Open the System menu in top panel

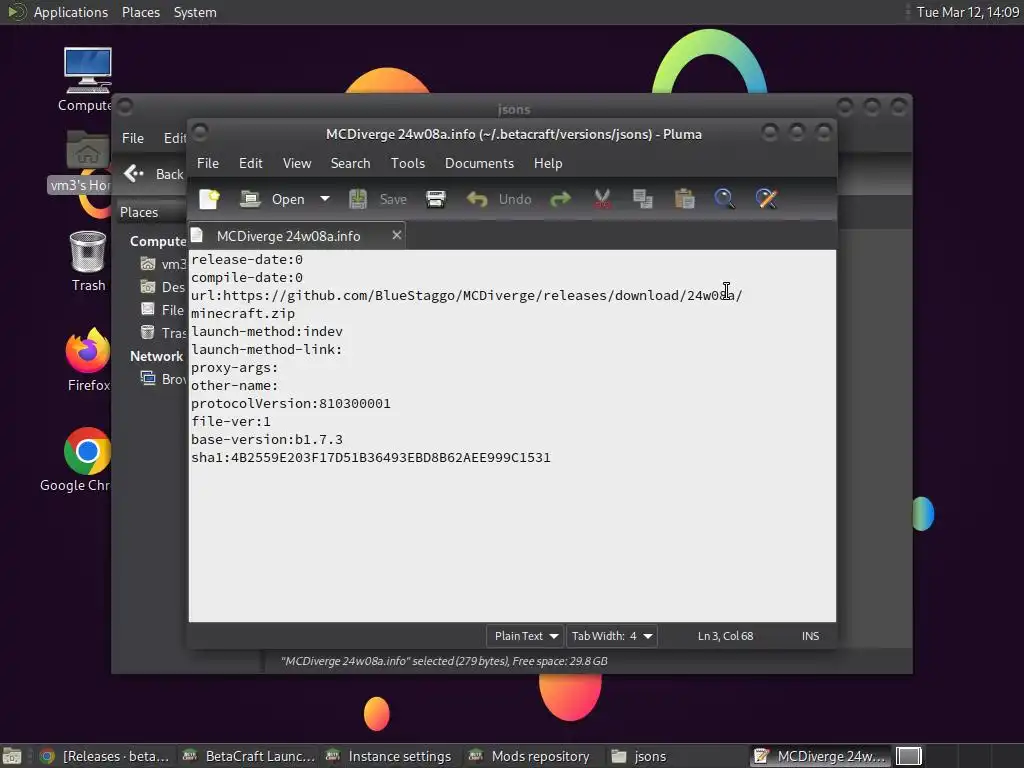[x=195, y=12]
